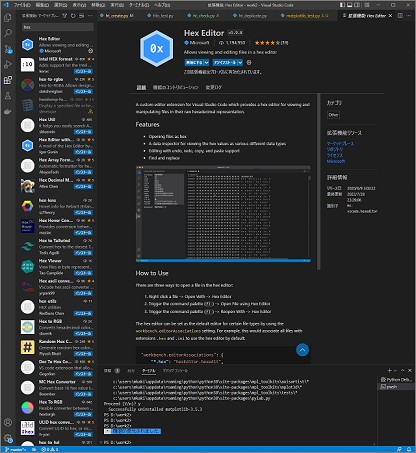Open the terminal launch profile dropdown

(x=396, y=370)
